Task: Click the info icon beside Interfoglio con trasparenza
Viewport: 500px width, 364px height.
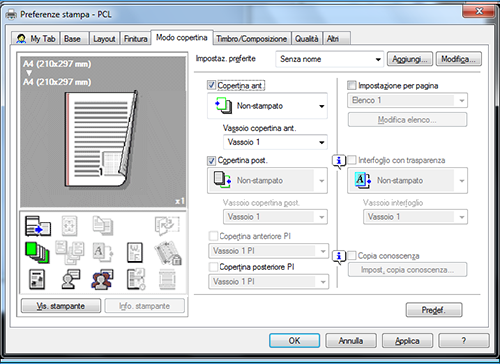Action: click(339, 161)
